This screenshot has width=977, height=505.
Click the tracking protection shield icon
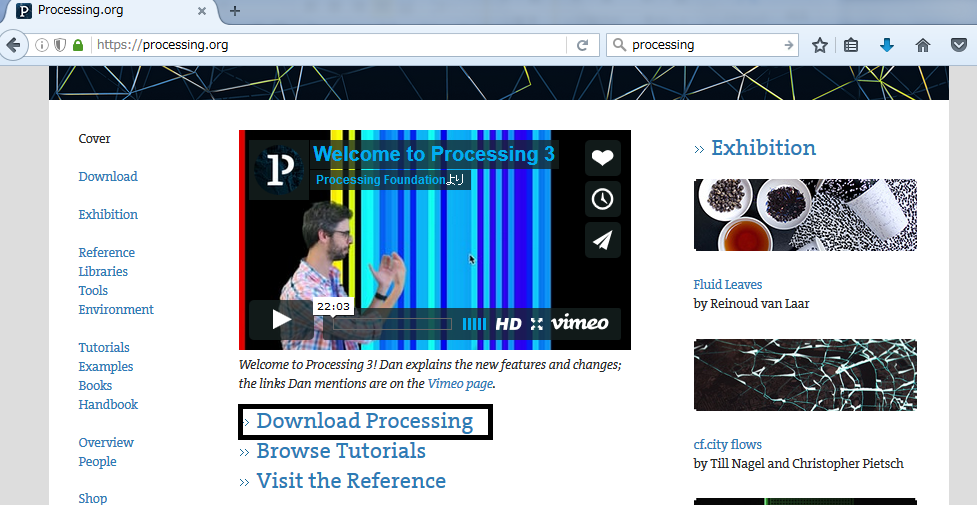coord(60,45)
